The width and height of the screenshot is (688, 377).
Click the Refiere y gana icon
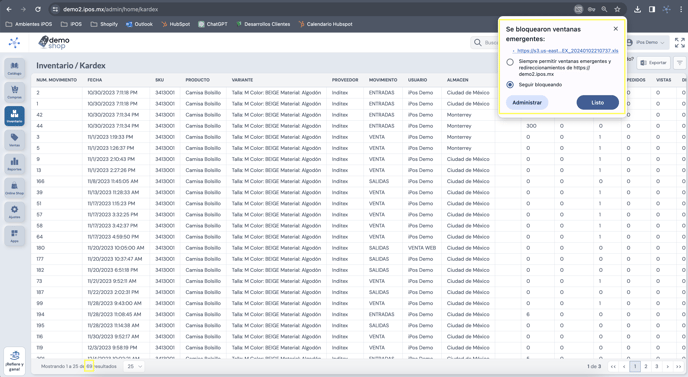14,361
